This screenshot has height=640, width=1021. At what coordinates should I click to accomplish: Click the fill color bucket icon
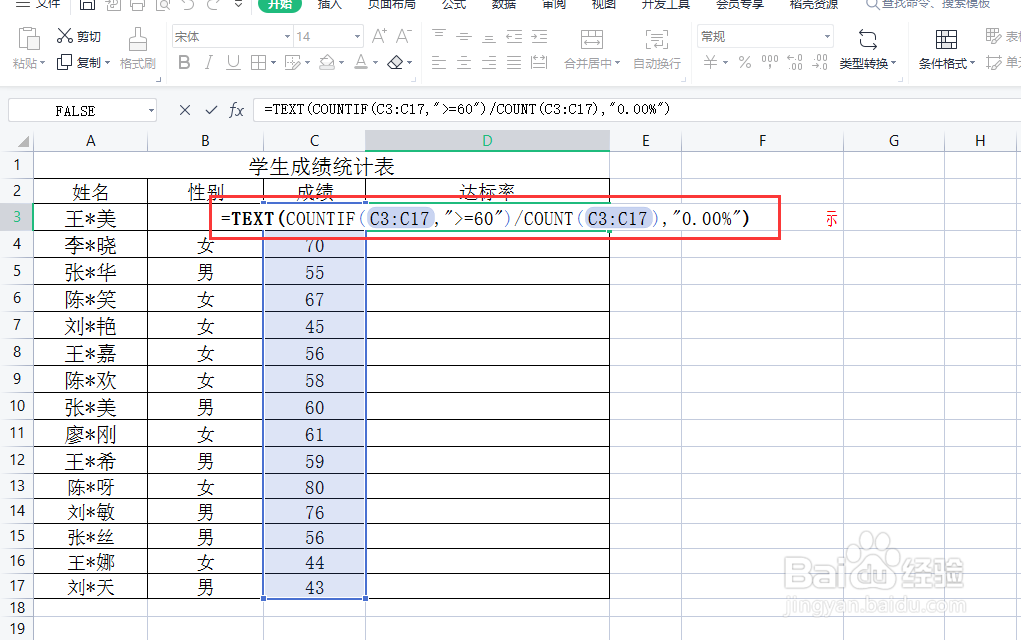[327, 63]
